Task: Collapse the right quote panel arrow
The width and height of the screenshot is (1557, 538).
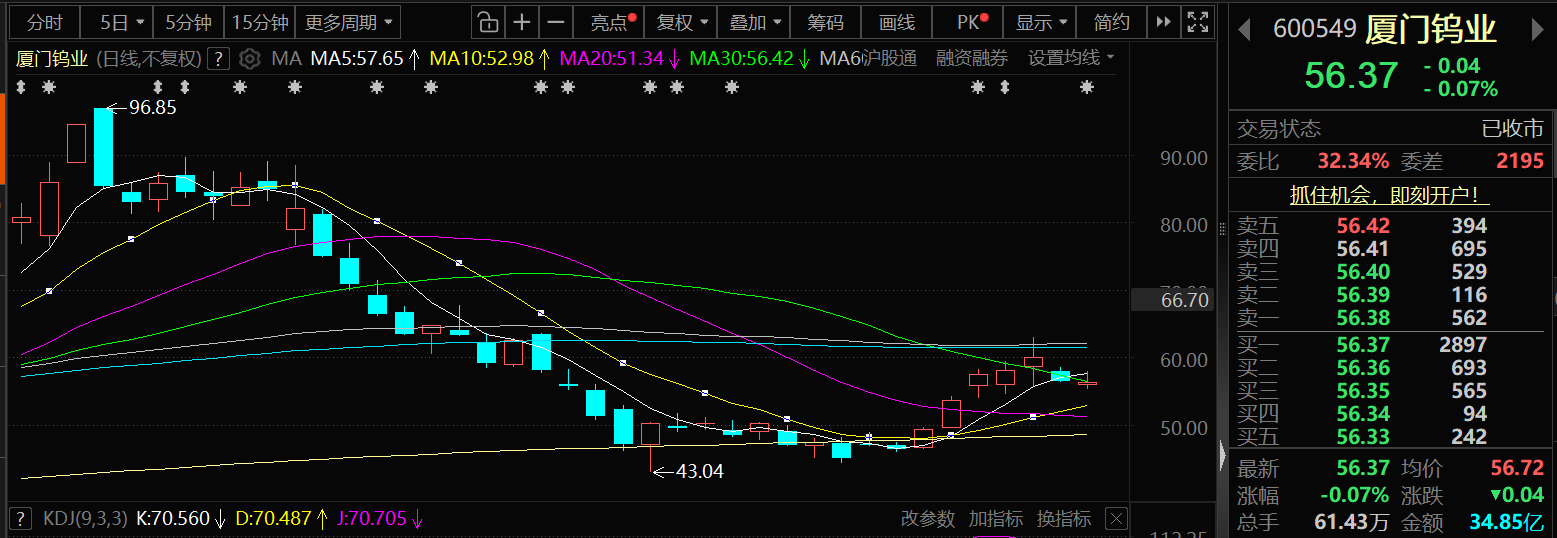Action: click(x=1221, y=456)
